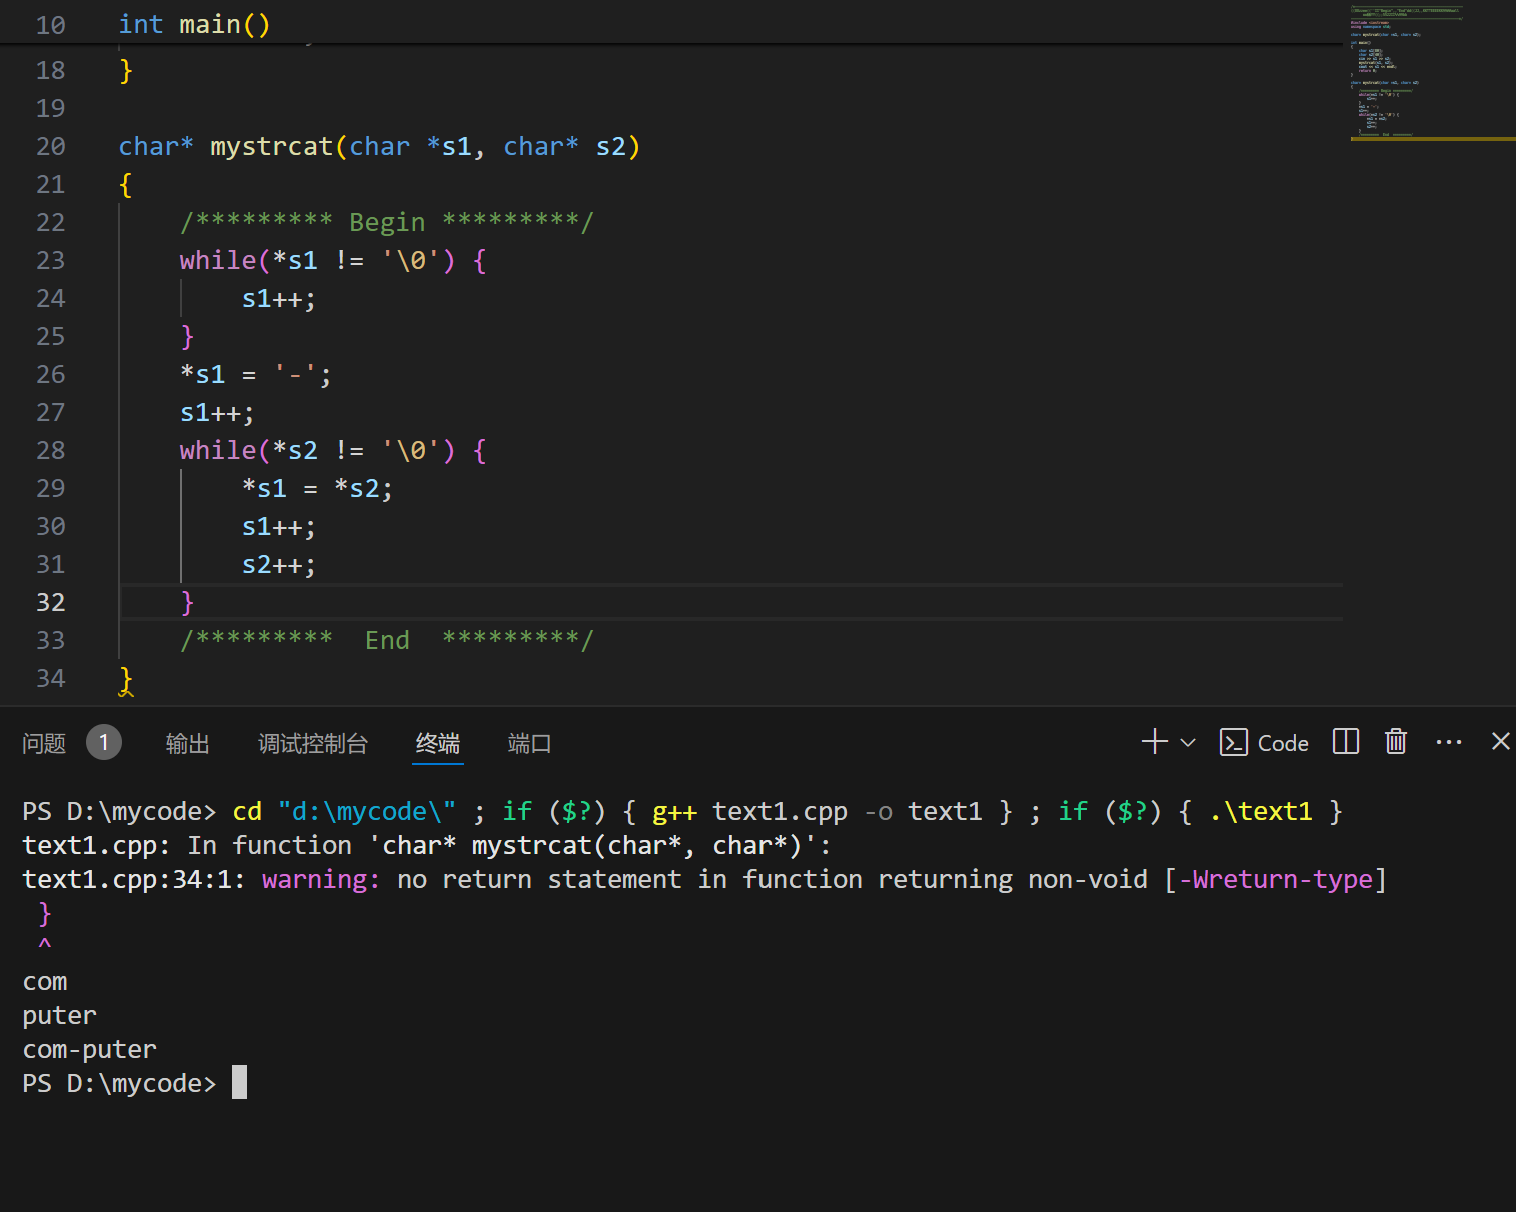Click line number 32 in gutter
This screenshot has height=1212, width=1516.
(x=51, y=602)
